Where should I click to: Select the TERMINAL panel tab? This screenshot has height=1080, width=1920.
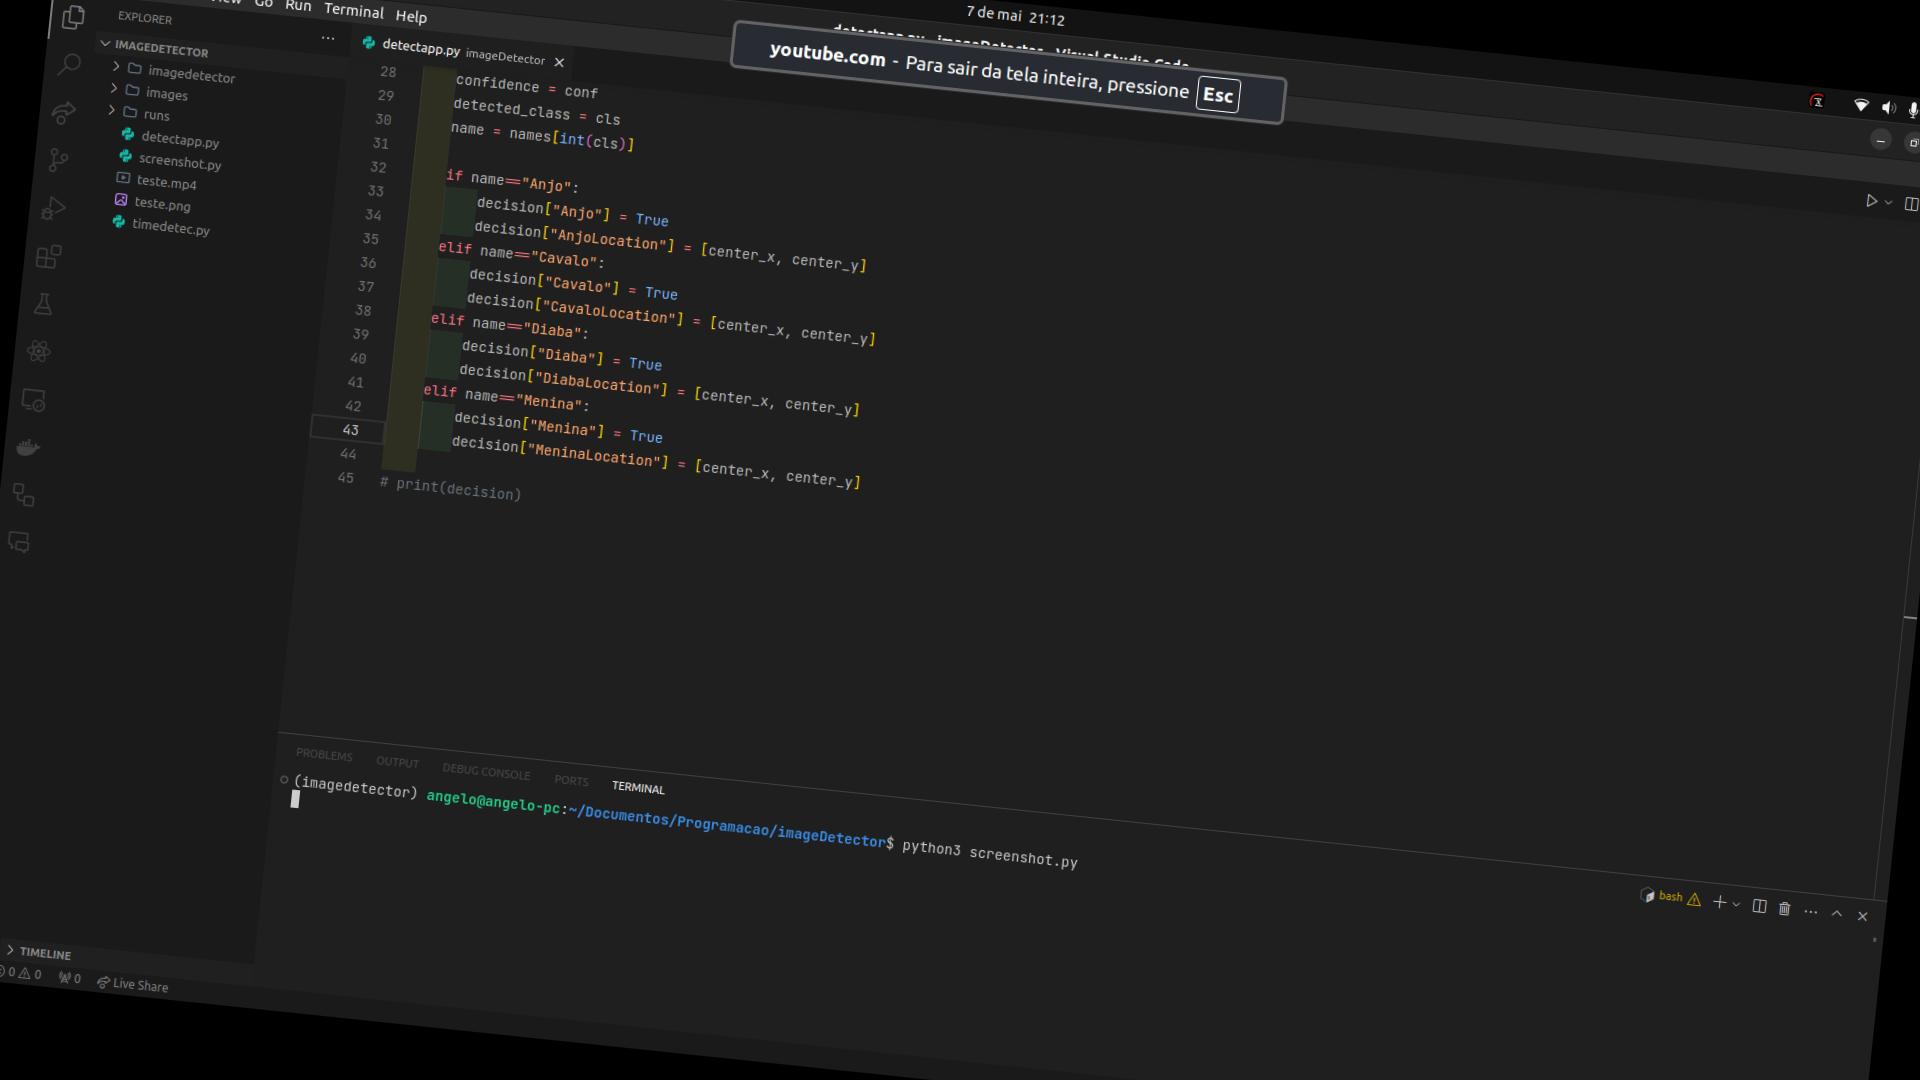pos(638,788)
